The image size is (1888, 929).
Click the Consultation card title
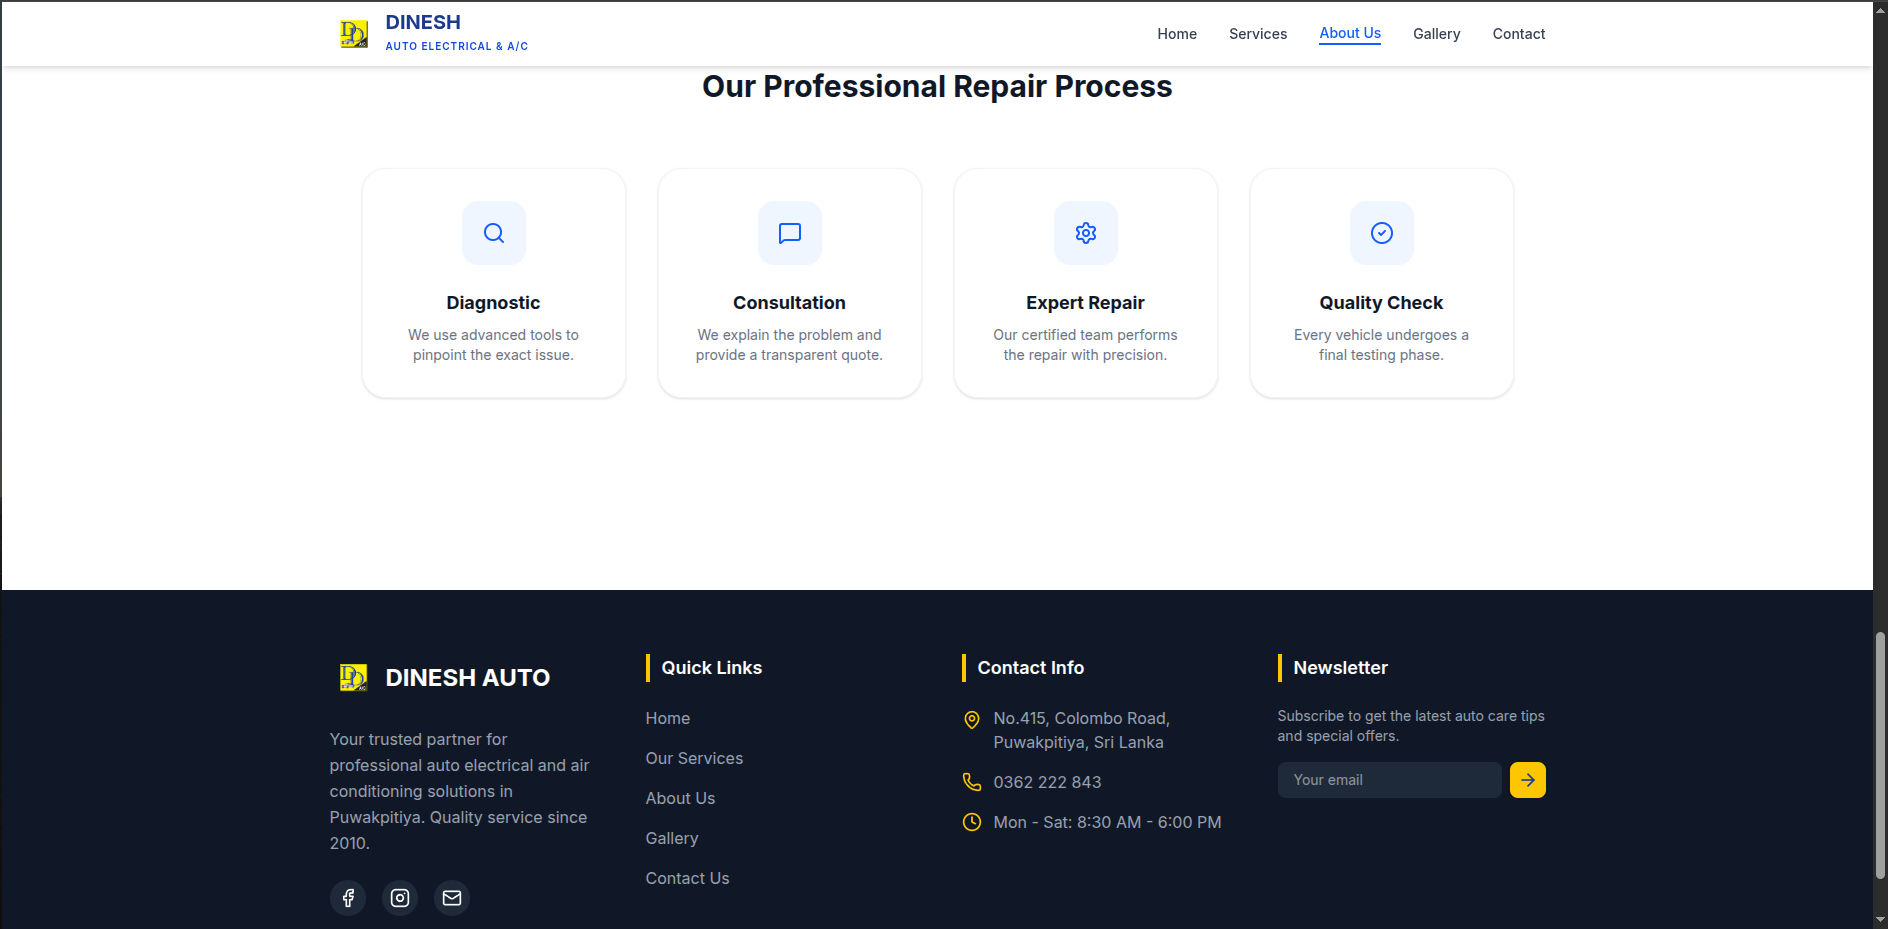[x=789, y=303]
